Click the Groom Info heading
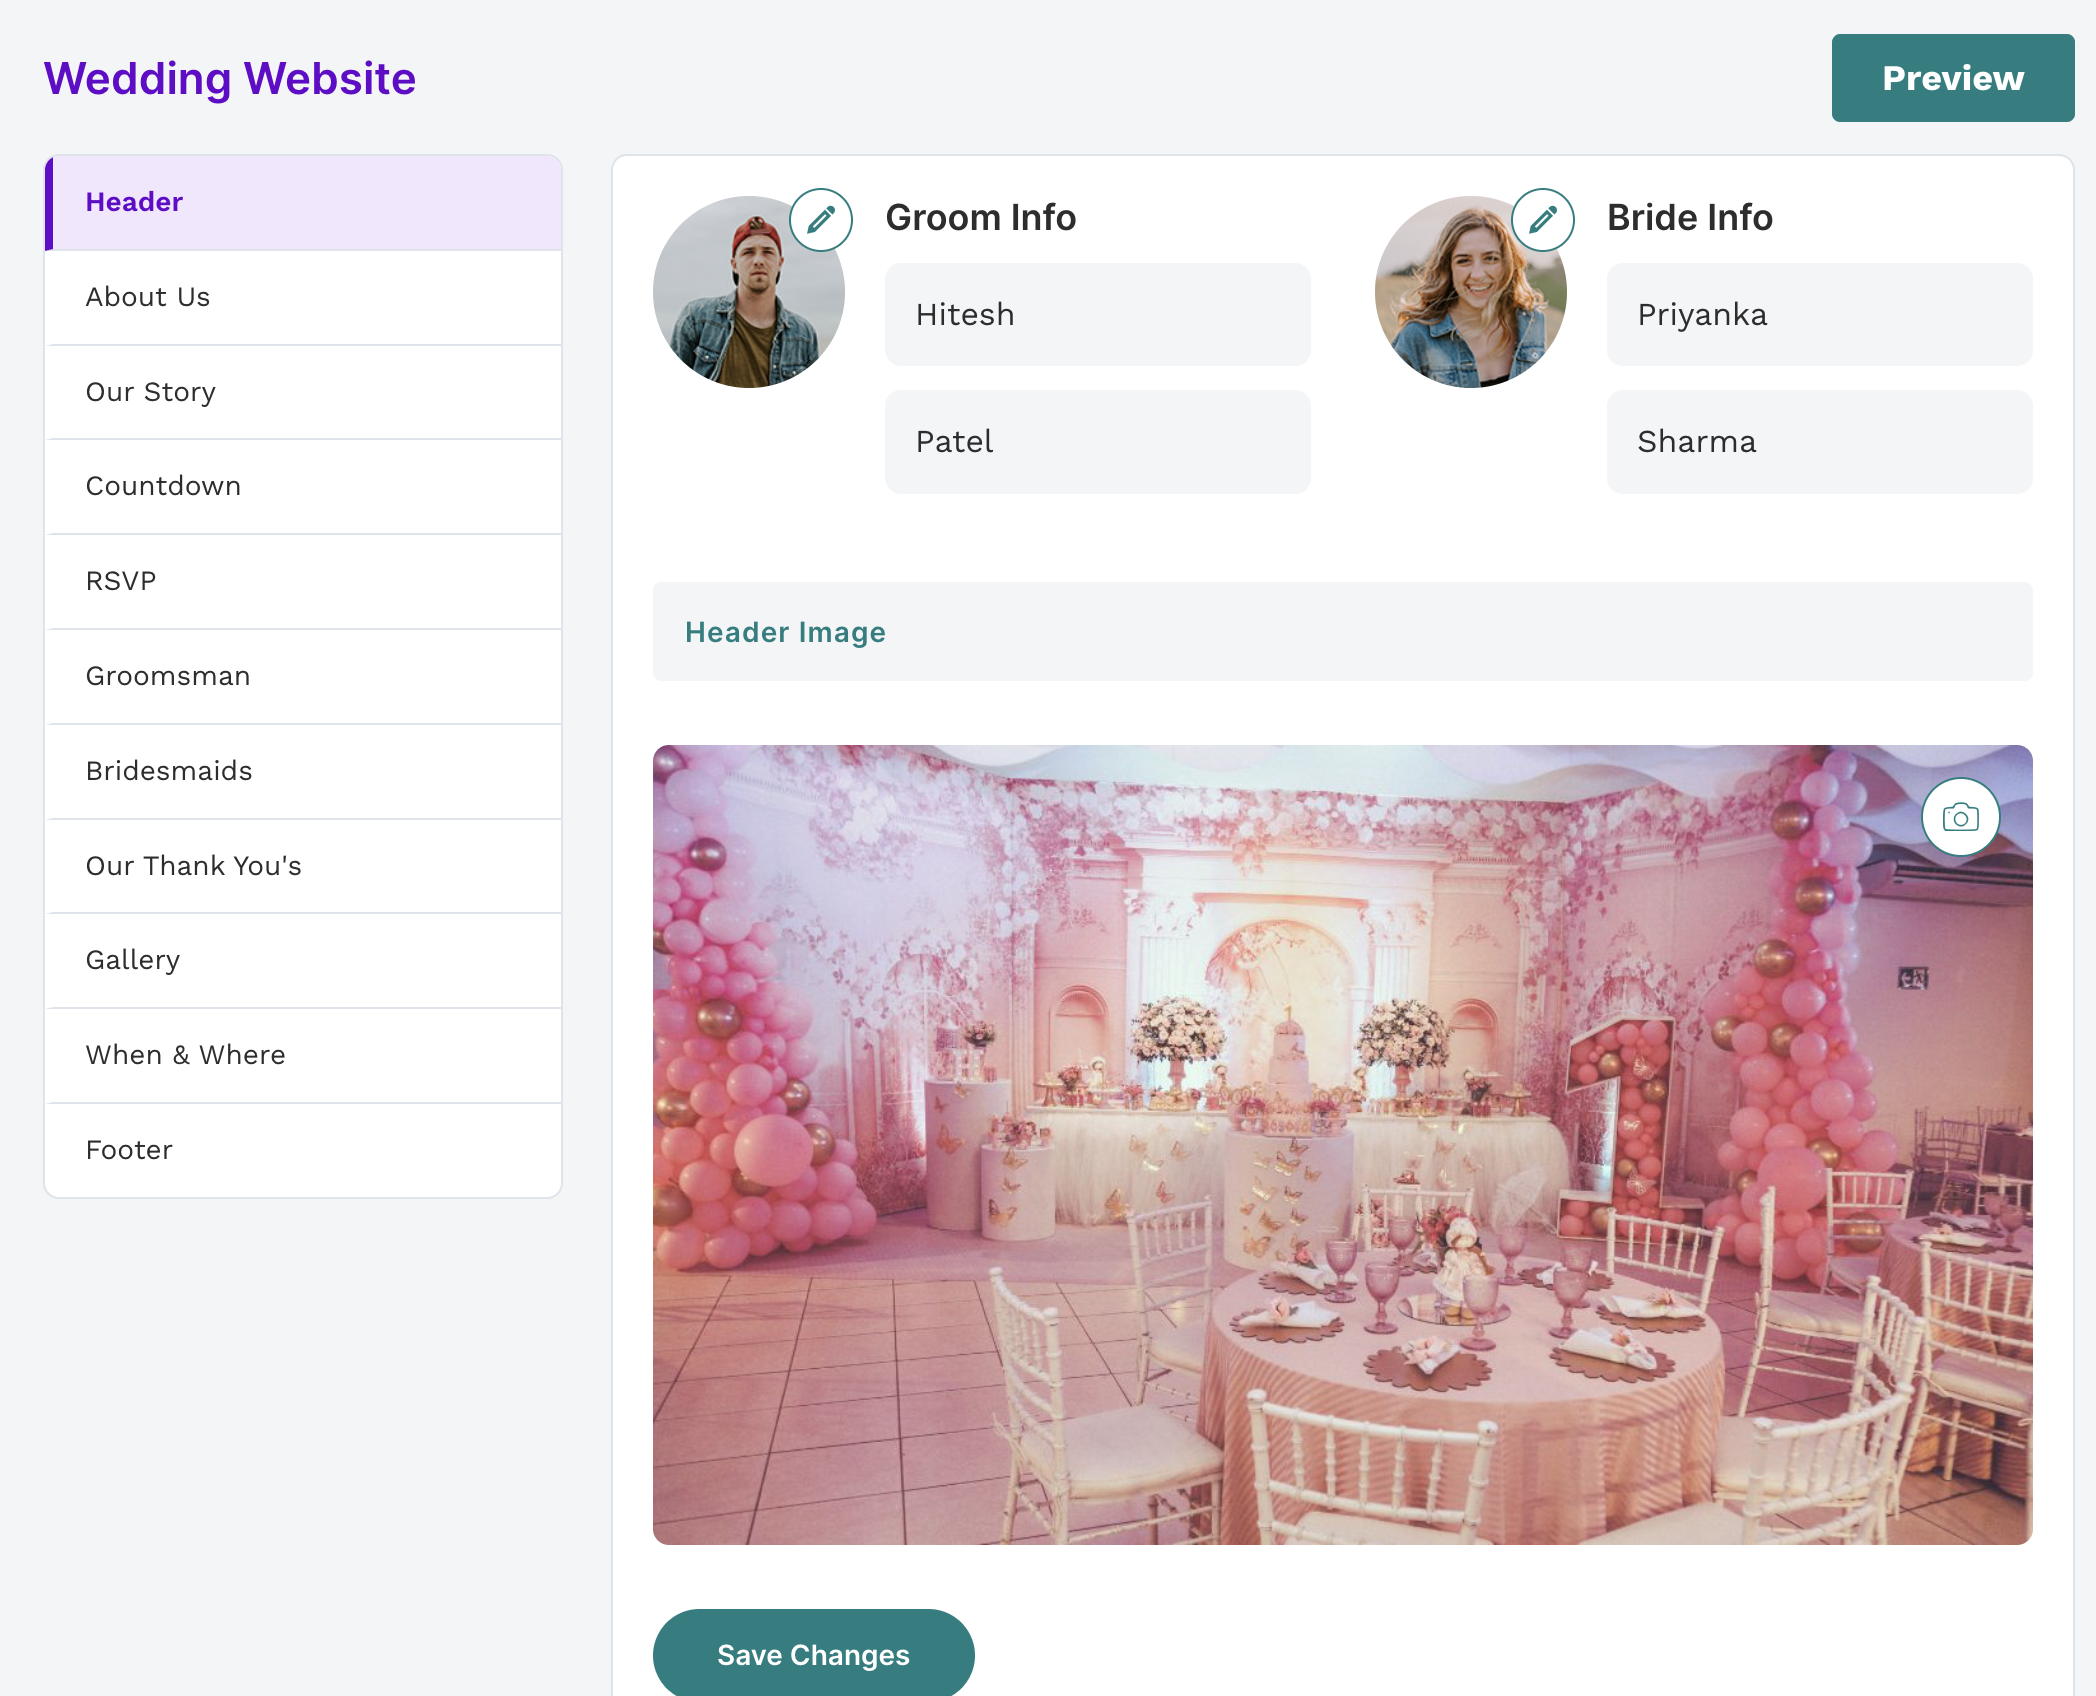 [x=980, y=217]
